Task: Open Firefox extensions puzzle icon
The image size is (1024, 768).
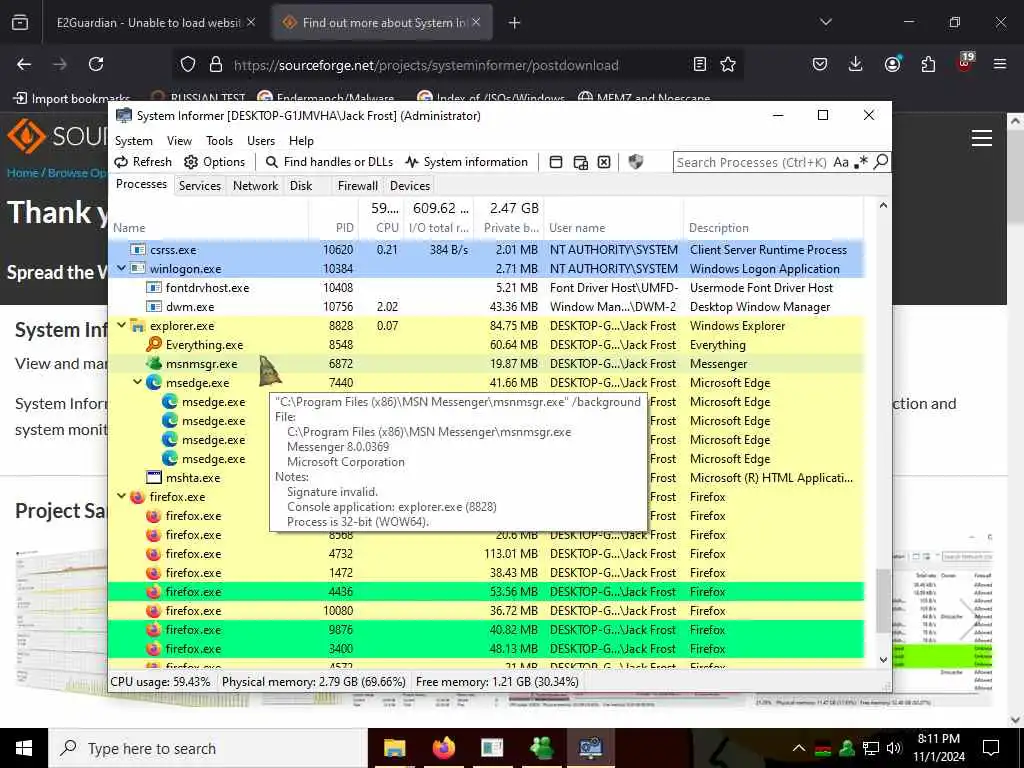Action: pos(928,64)
